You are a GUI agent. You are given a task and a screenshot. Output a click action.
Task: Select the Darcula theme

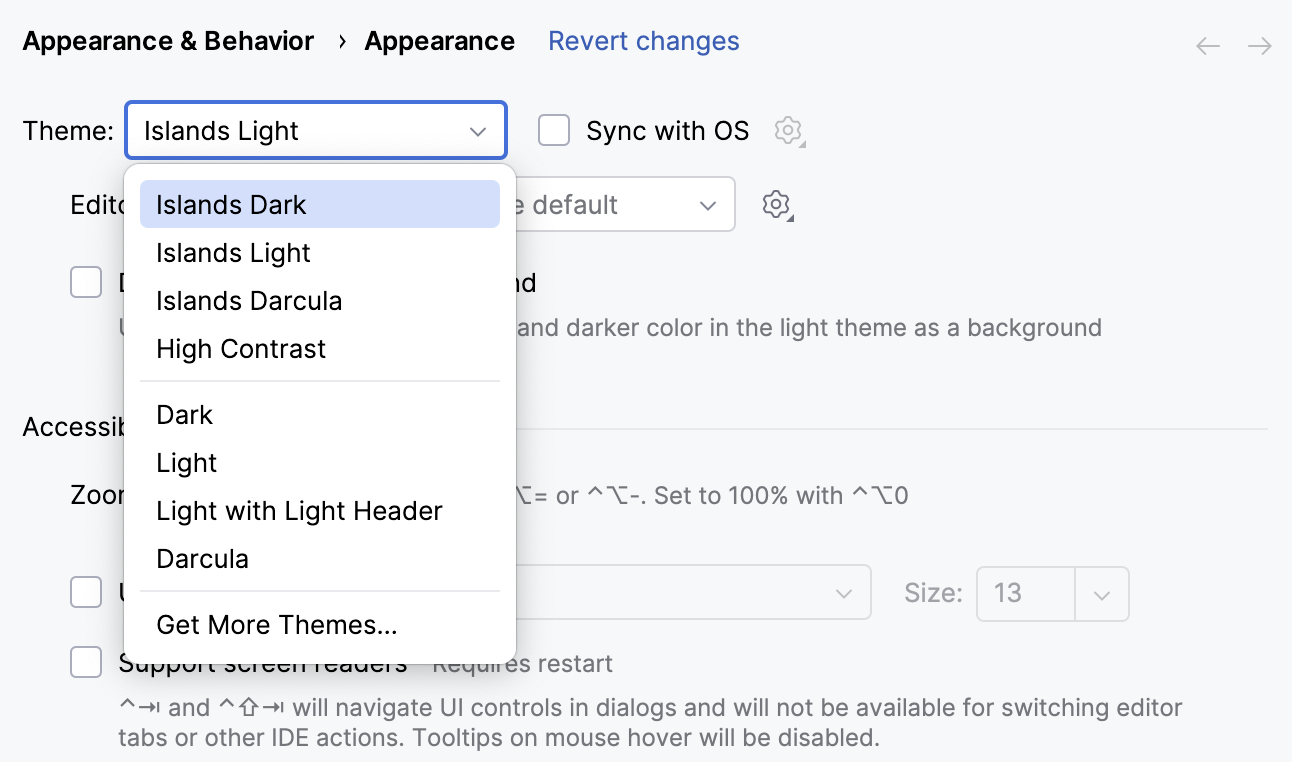point(202,558)
